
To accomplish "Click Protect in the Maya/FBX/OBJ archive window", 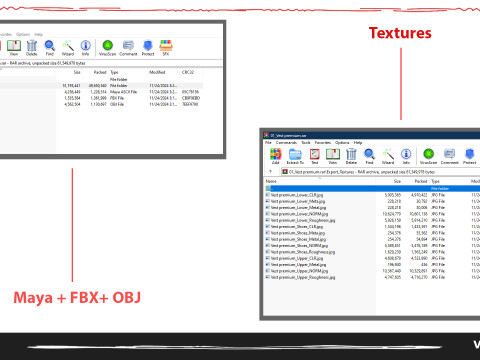I will [148, 48].
